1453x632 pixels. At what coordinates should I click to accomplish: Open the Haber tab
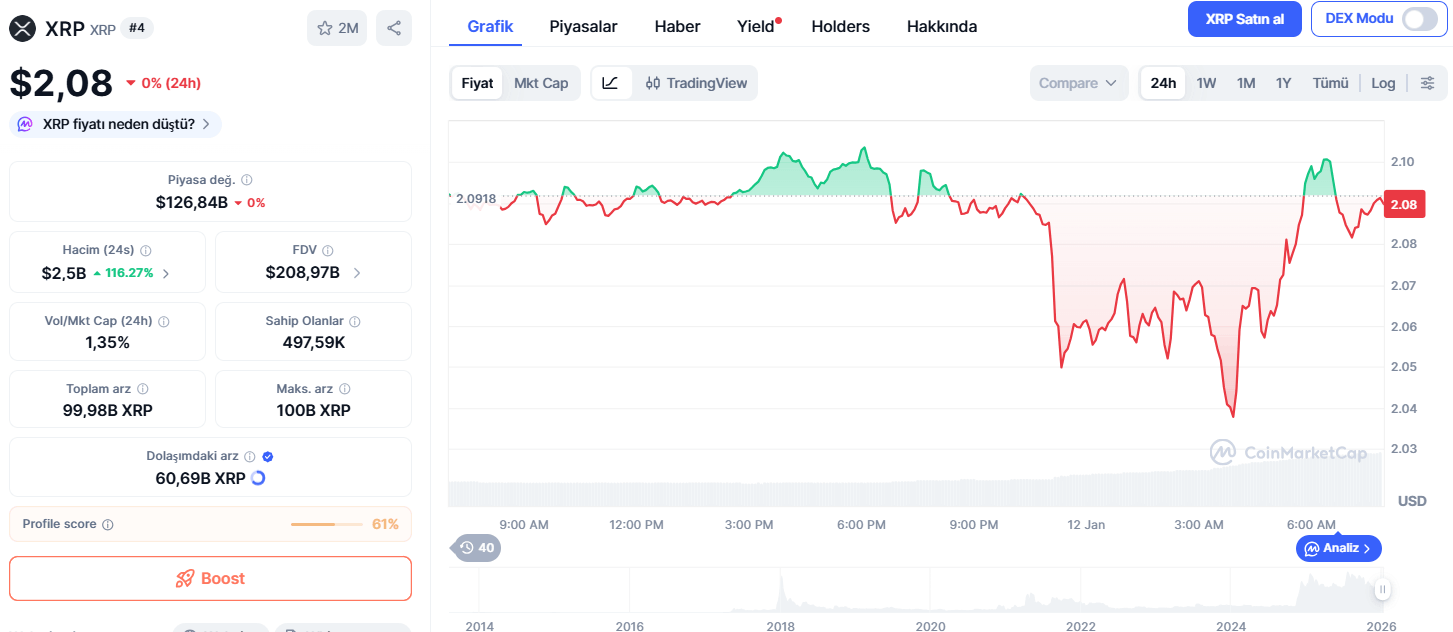coord(677,26)
